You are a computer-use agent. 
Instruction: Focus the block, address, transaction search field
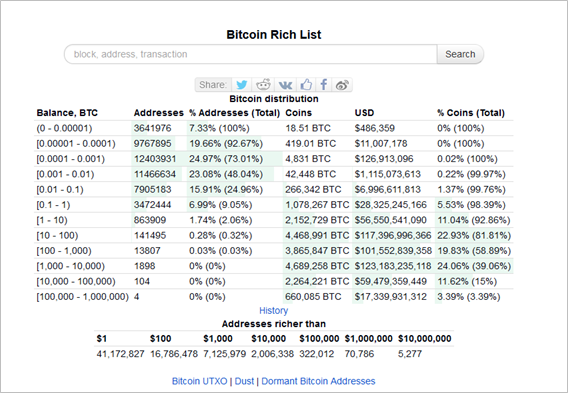click(251, 54)
